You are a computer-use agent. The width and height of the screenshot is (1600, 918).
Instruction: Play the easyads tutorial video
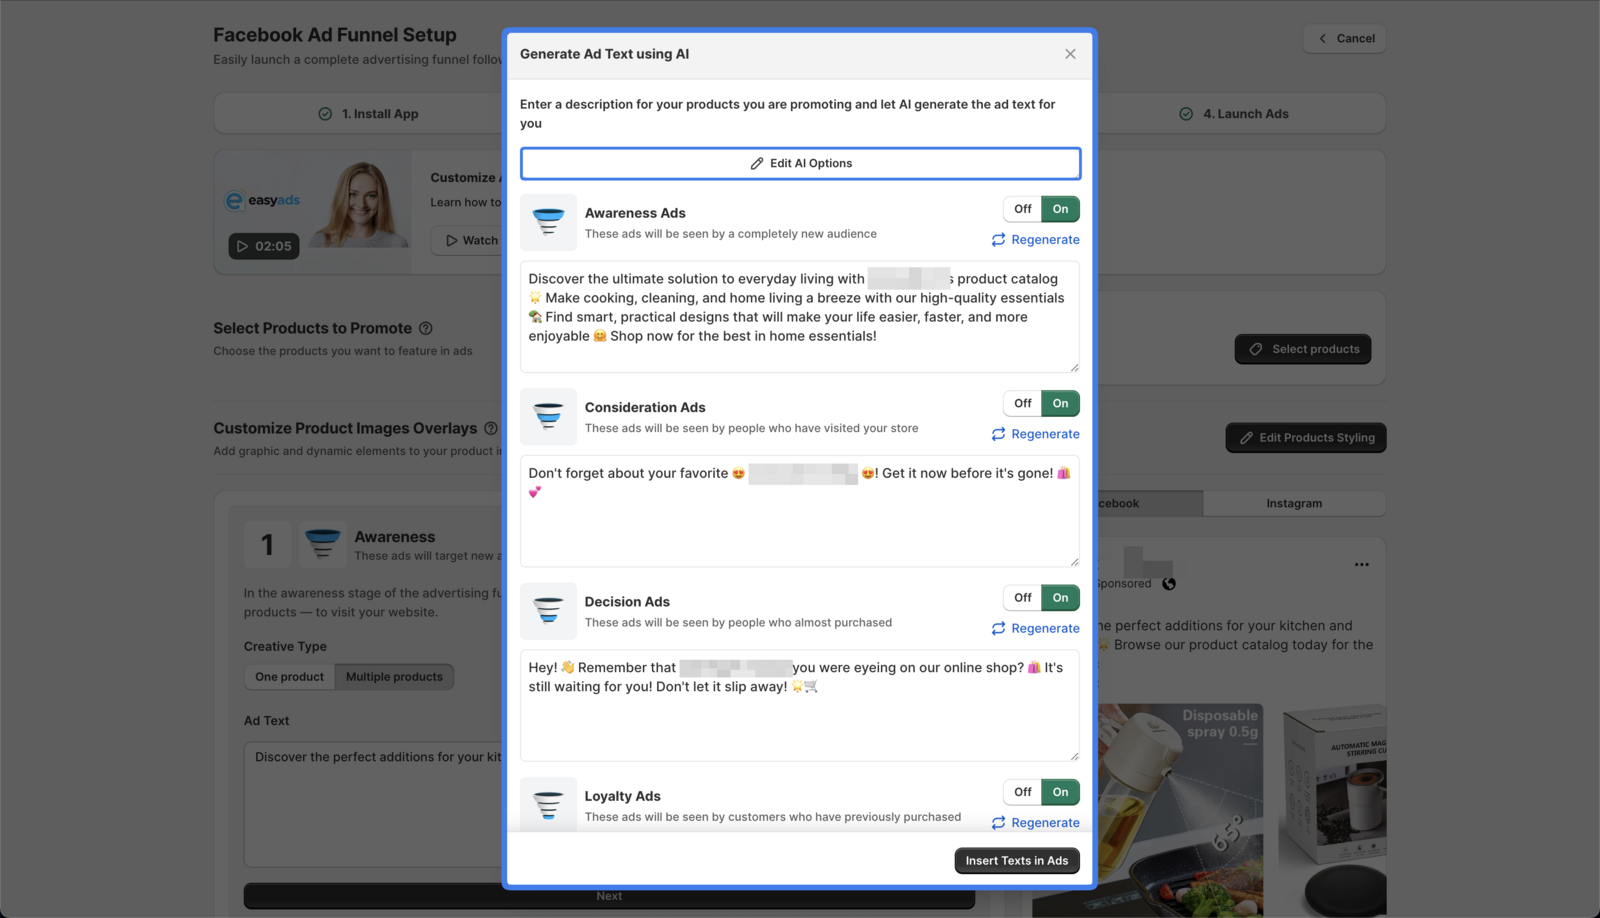[x=263, y=246]
